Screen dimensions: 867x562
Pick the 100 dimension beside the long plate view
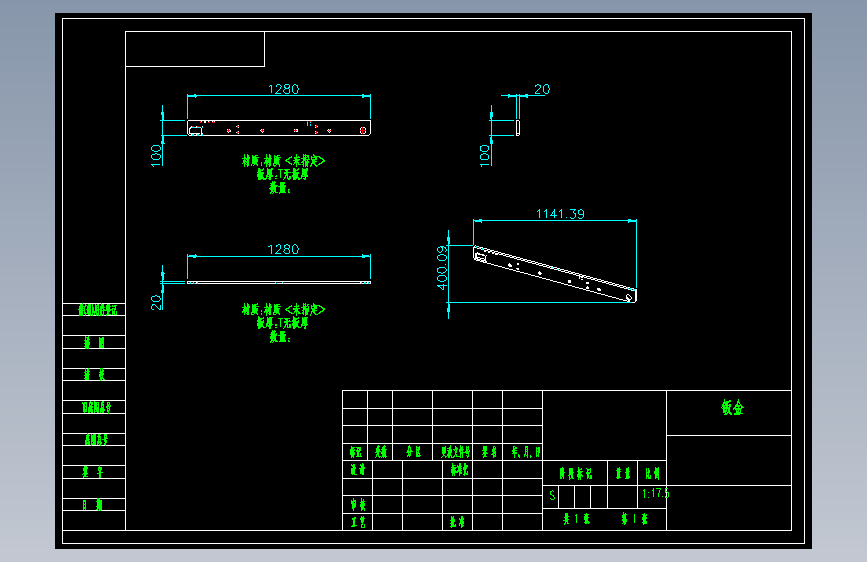pos(156,155)
